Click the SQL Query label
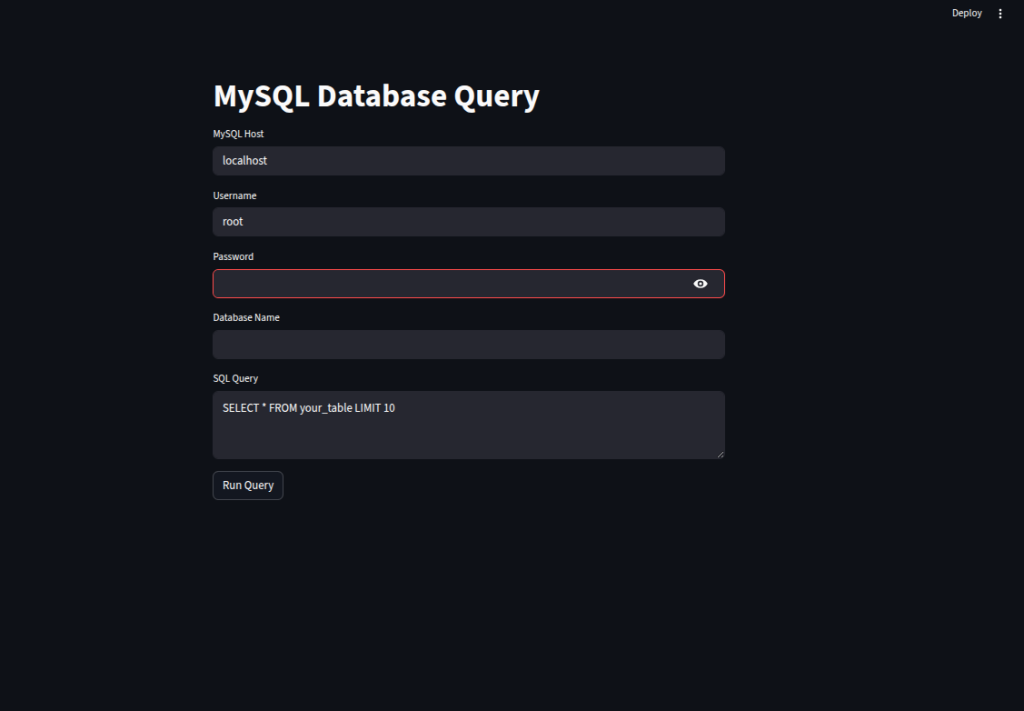This screenshot has height=711, width=1024. (235, 379)
